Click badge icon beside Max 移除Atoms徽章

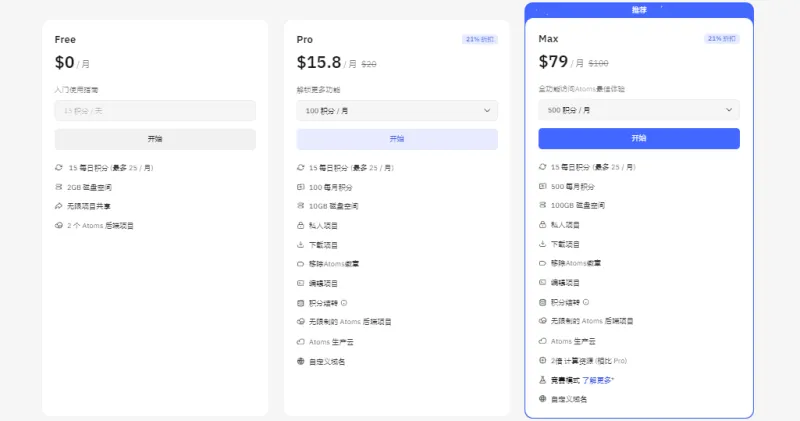coord(542,263)
